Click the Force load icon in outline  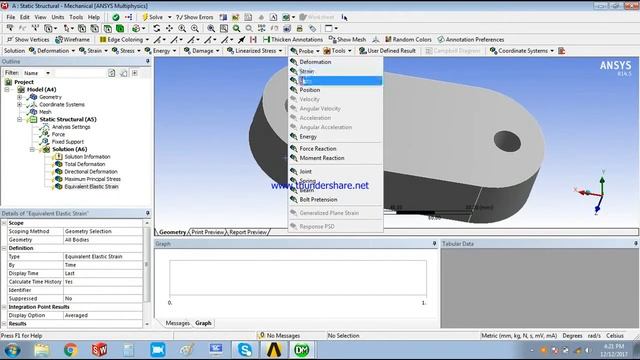click(x=46, y=134)
